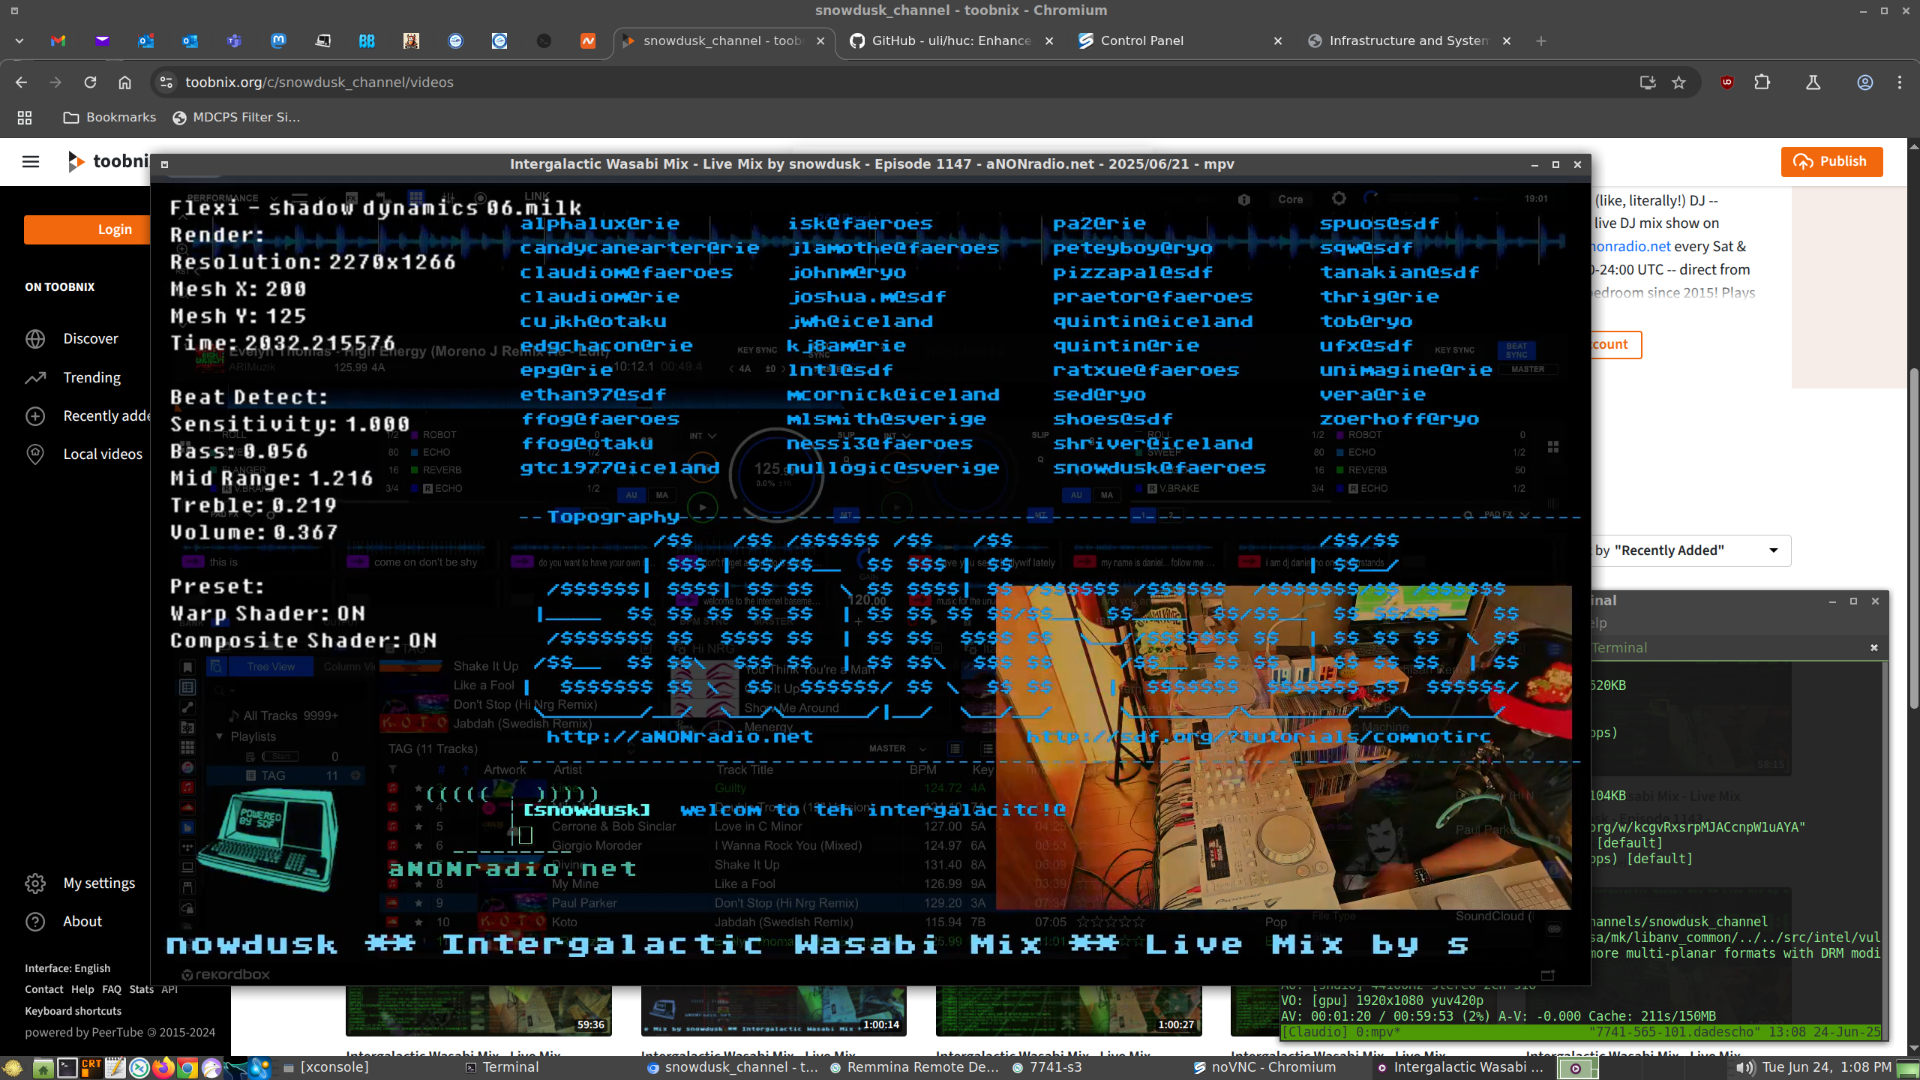Open the 1:00:14 video thumbnail

[x=774, y=1011]
